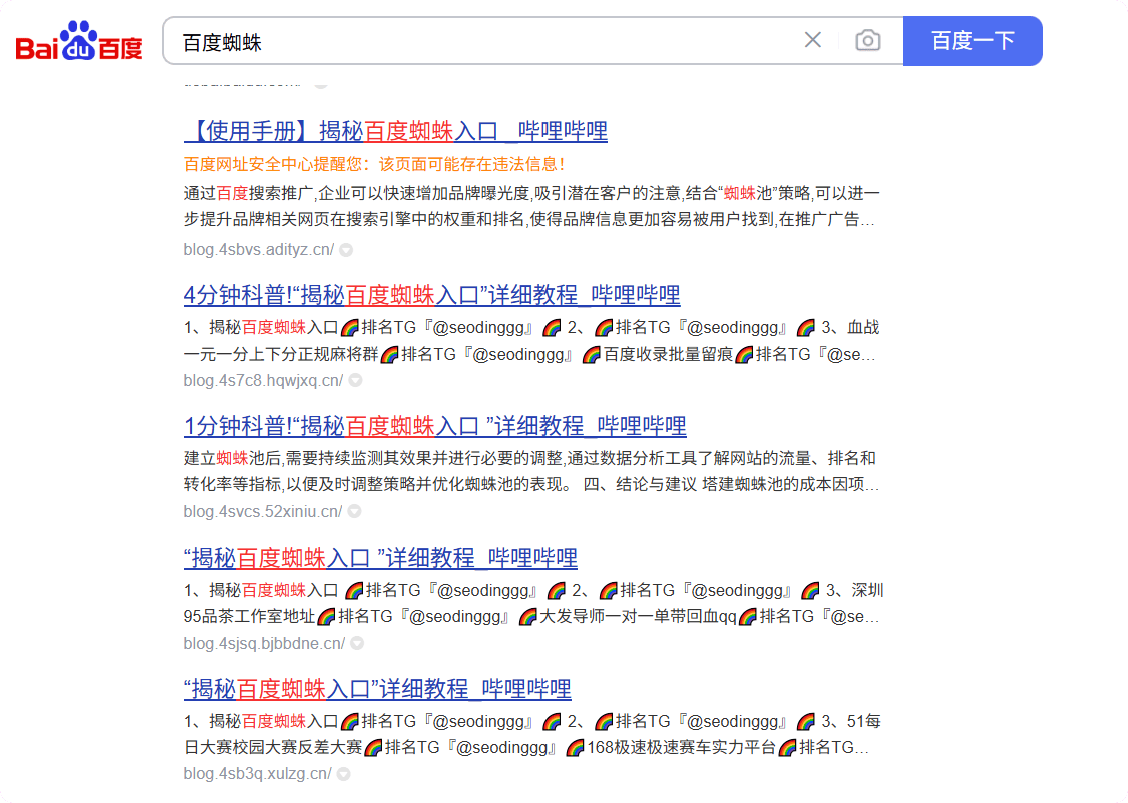Open fourth result “揭秘百度蜘蛛入口 ”详细教程 above blog.4sjsq.bjbbdne.cn
Image resolution: width=1128 pixels, height=803 pixels.
tap(381, 558)
